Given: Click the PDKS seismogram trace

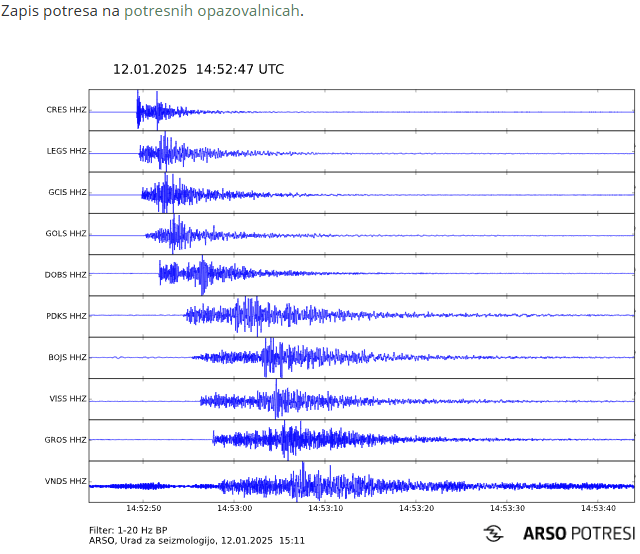Looking at the screenshot, I should point(362,316).
